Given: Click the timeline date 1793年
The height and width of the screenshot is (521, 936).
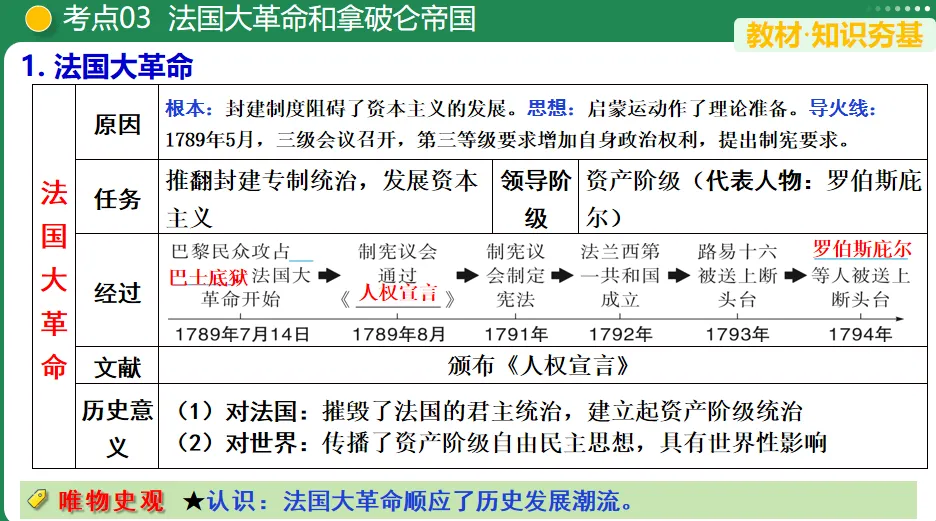Looking at the screenshot, I should pyautogui.click(x=737, y=334).
